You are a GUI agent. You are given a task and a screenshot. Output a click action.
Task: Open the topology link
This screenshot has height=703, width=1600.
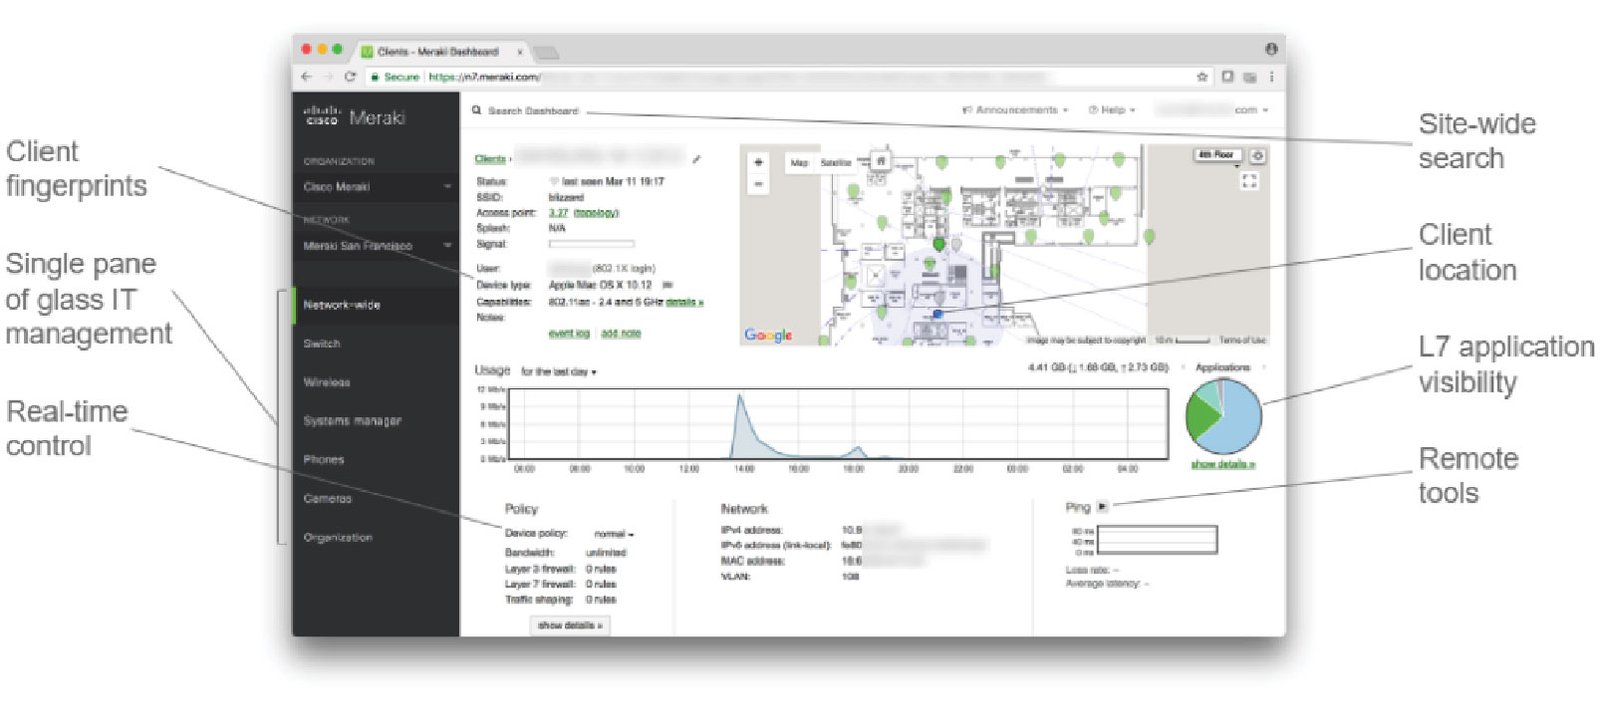coord(596,213)
